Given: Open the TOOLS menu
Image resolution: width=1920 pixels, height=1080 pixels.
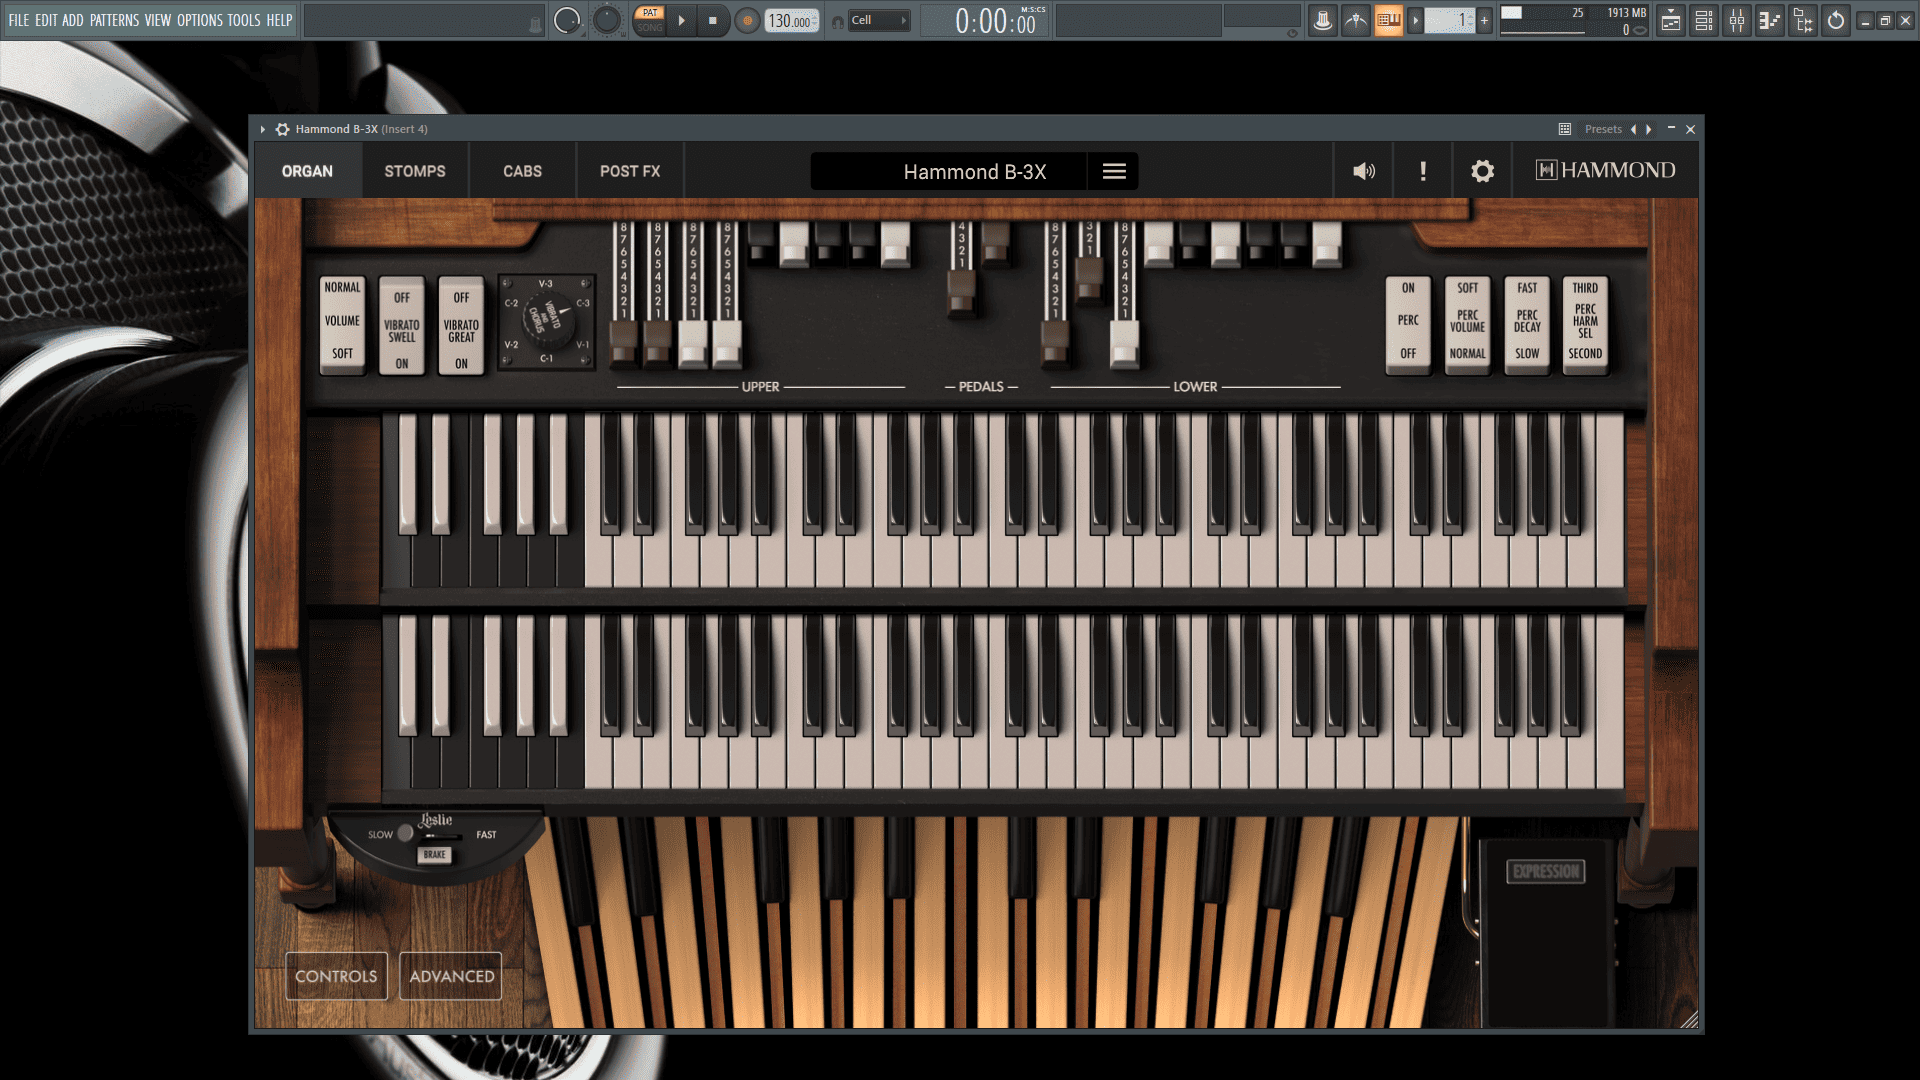Looking at the screenshot, I should click(244, 20).
